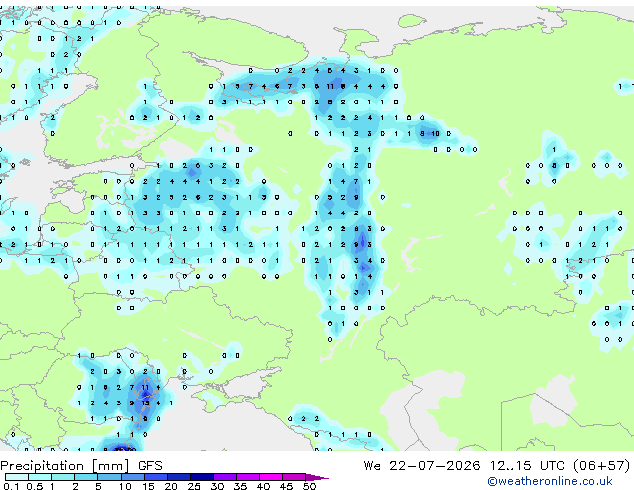The width and height of the screenshot is (634, 490).
Task: Select the Precipitation [mm] GFS title
Action: point(81,466)
